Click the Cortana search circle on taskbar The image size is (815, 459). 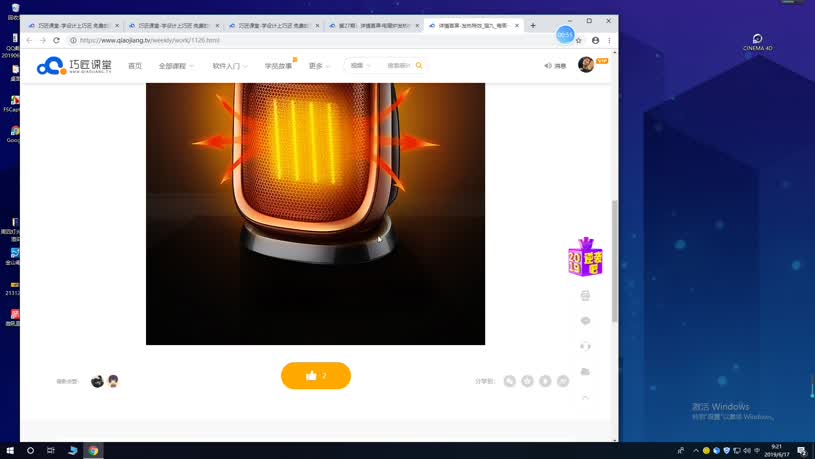30,451
